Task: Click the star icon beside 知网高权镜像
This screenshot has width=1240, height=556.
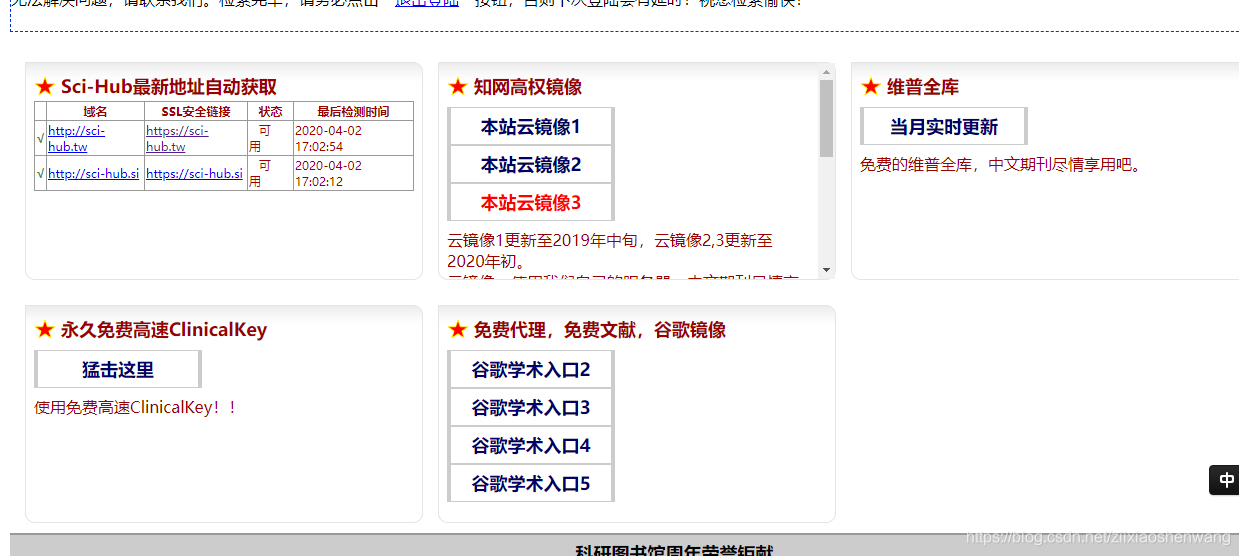Action: click(x=458, y=87)
